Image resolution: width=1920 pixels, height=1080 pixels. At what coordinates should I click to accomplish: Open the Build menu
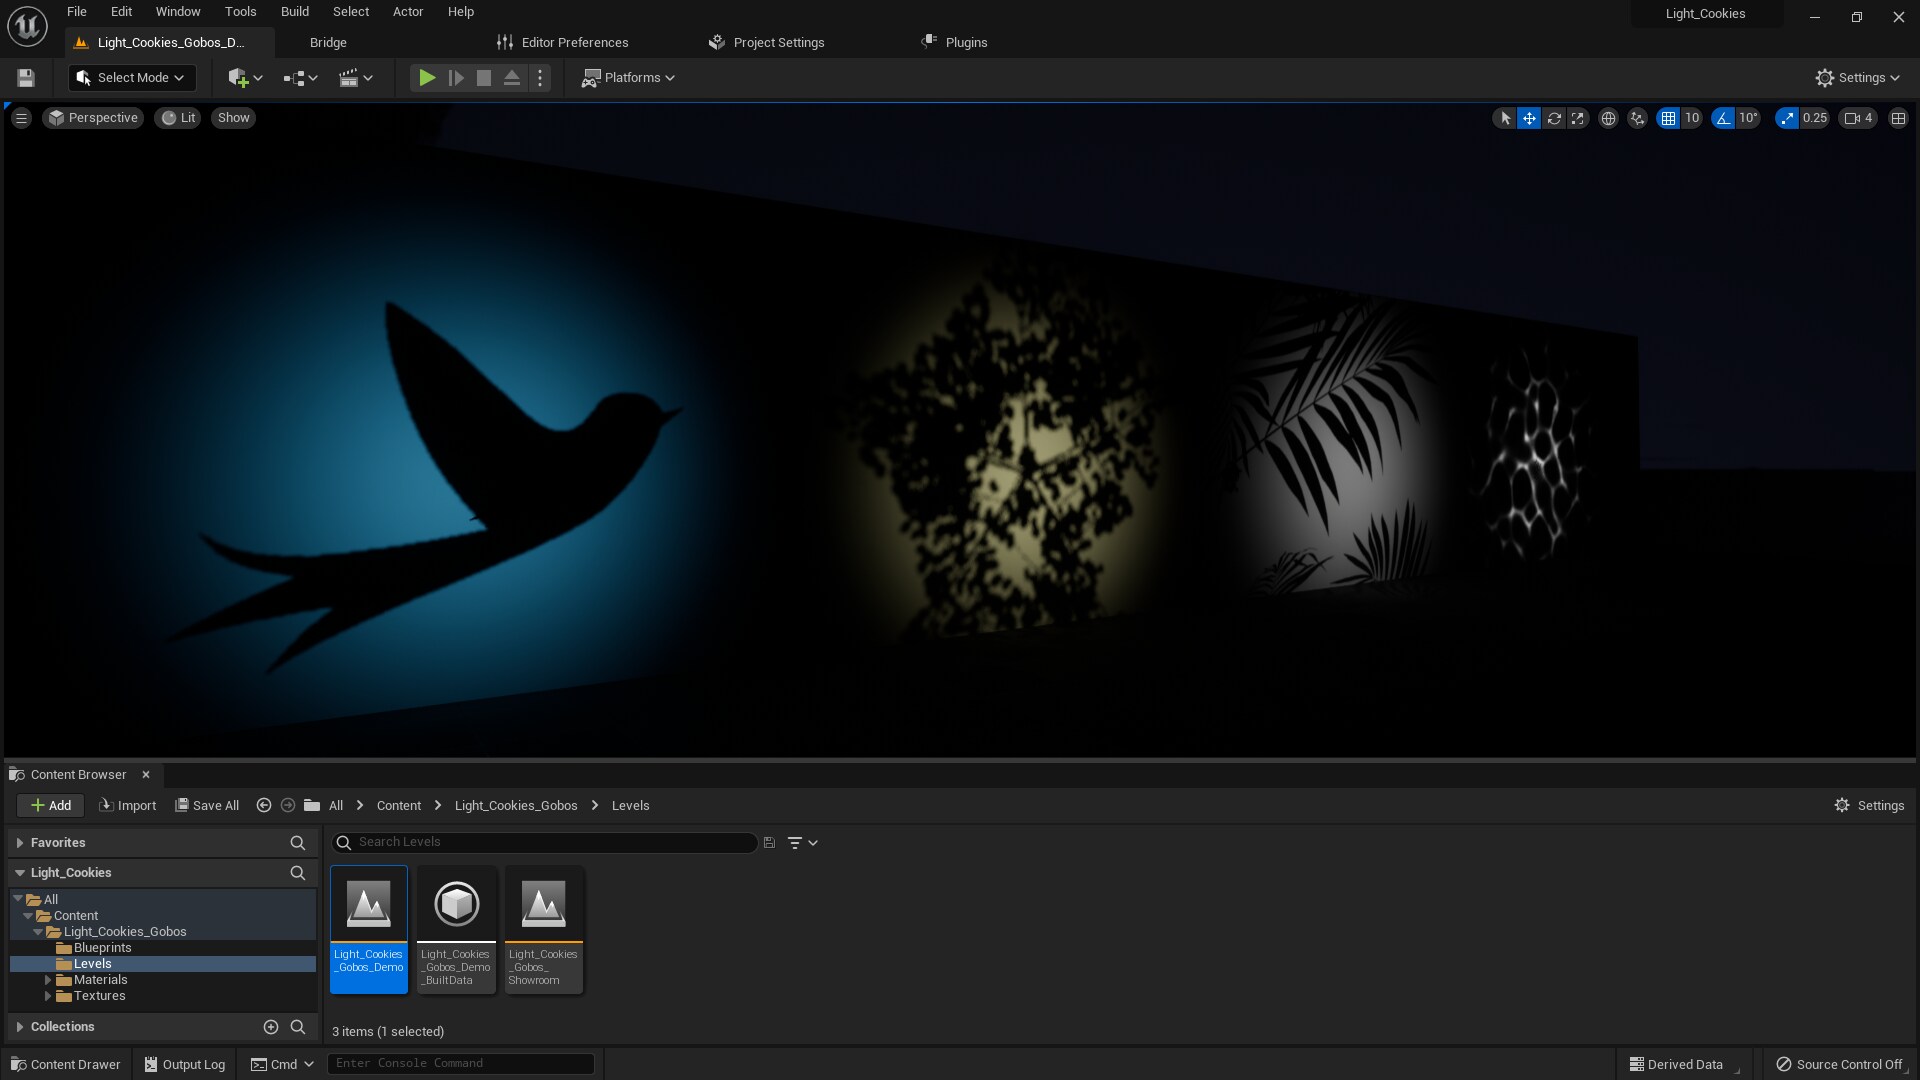pyautogui.click(x=294, y=12)
